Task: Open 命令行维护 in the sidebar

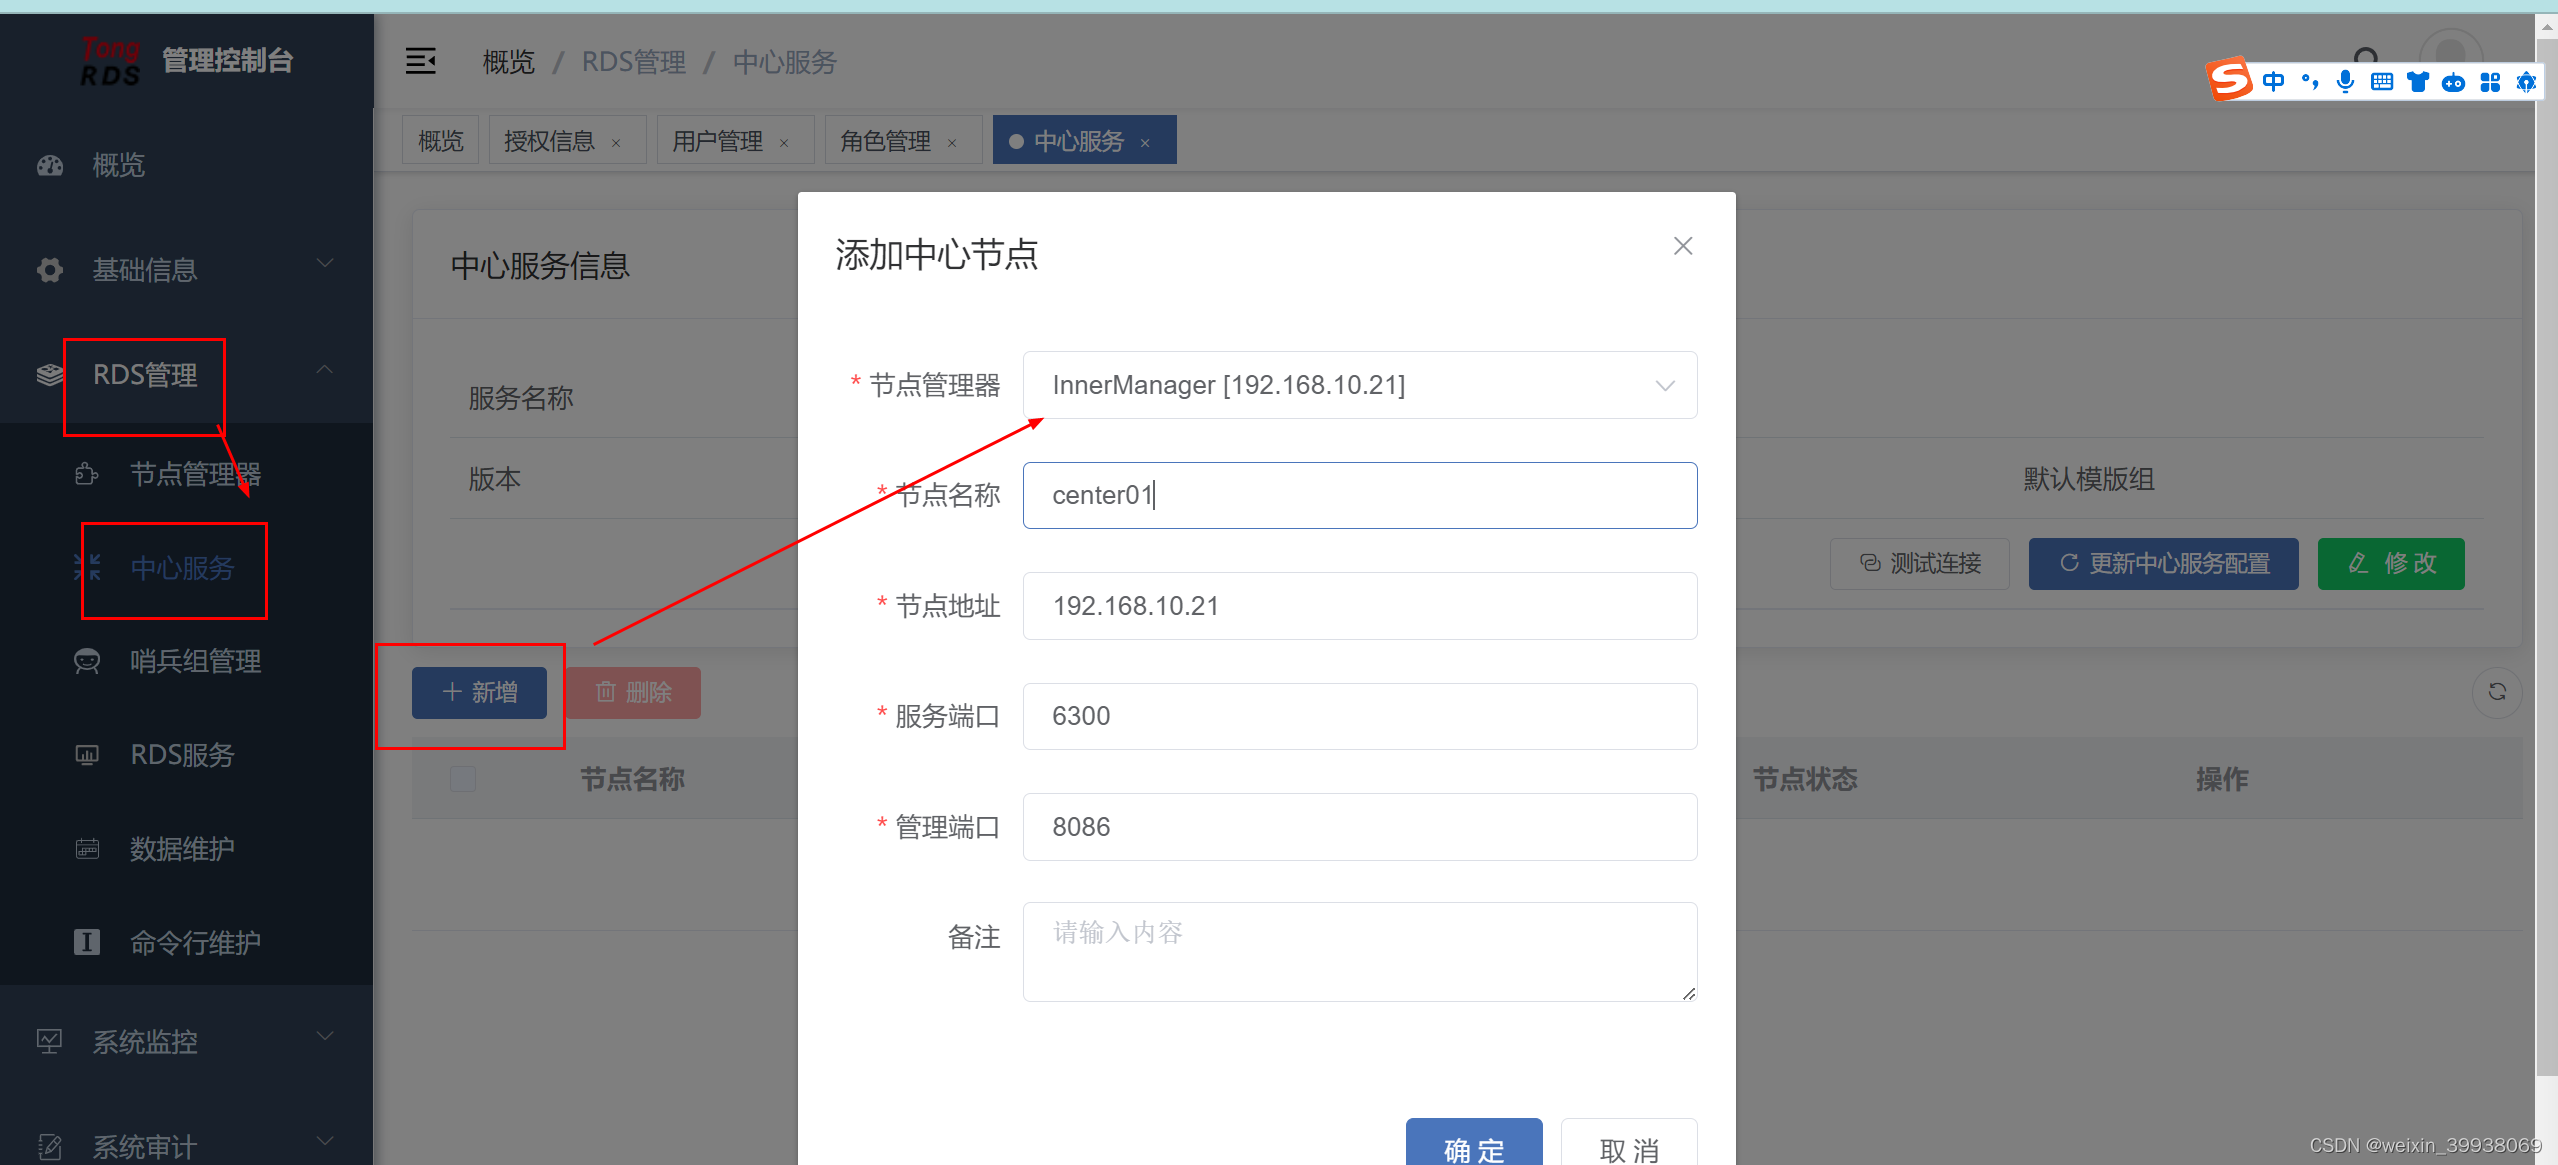Action: coord(196,942)
